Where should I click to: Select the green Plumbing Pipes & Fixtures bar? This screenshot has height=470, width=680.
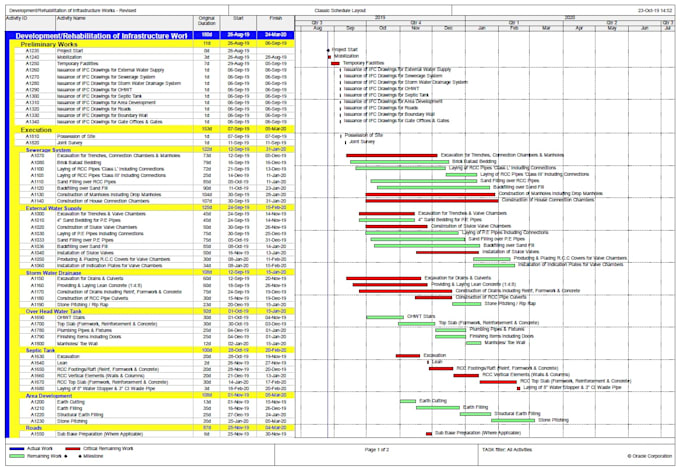coord(451,330)
